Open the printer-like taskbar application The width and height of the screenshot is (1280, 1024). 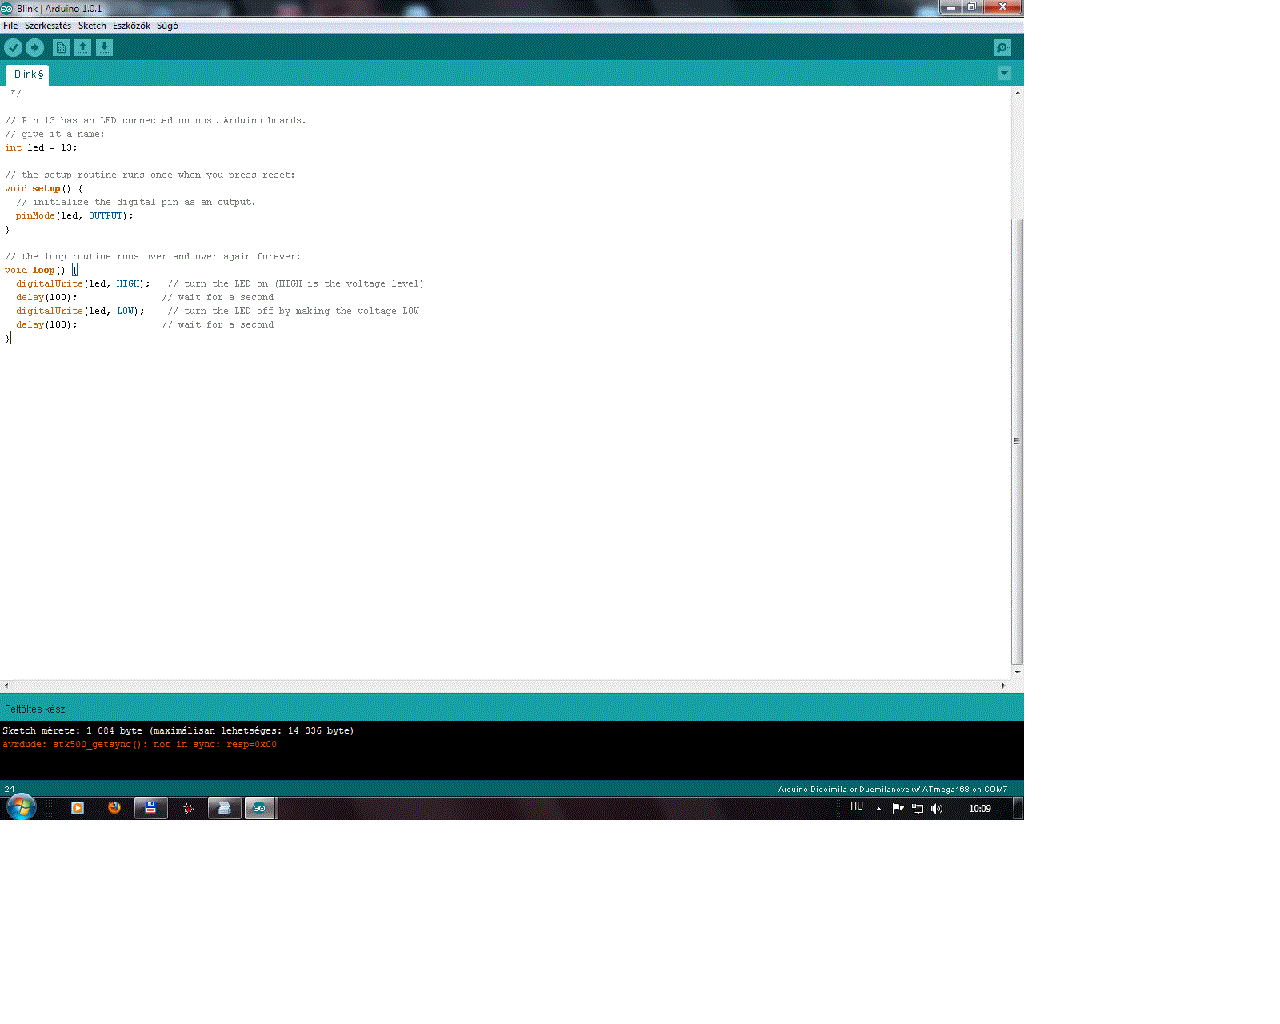click(x=224, y=808)
